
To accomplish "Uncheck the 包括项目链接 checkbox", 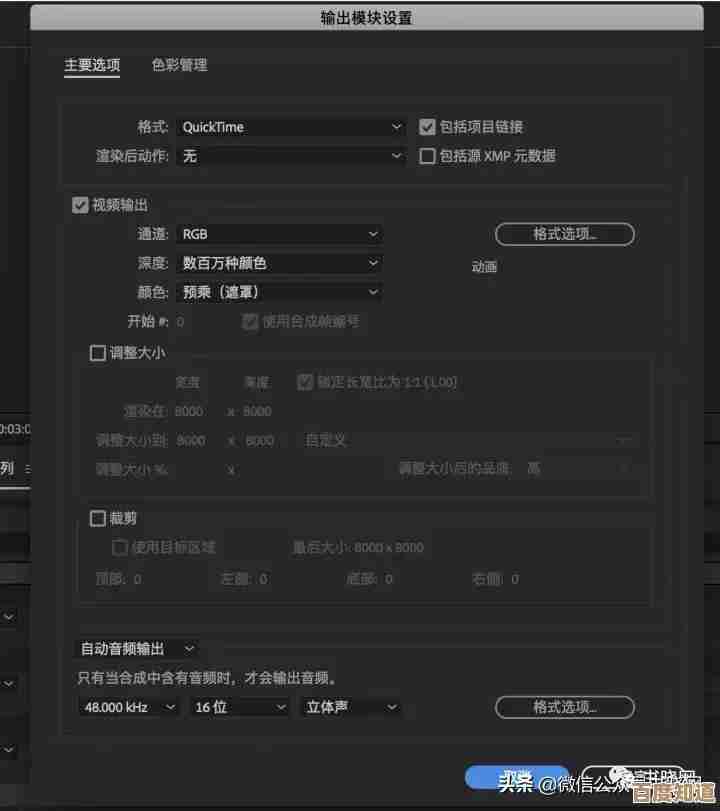I will pyautogui.click(x=427, y=127).
